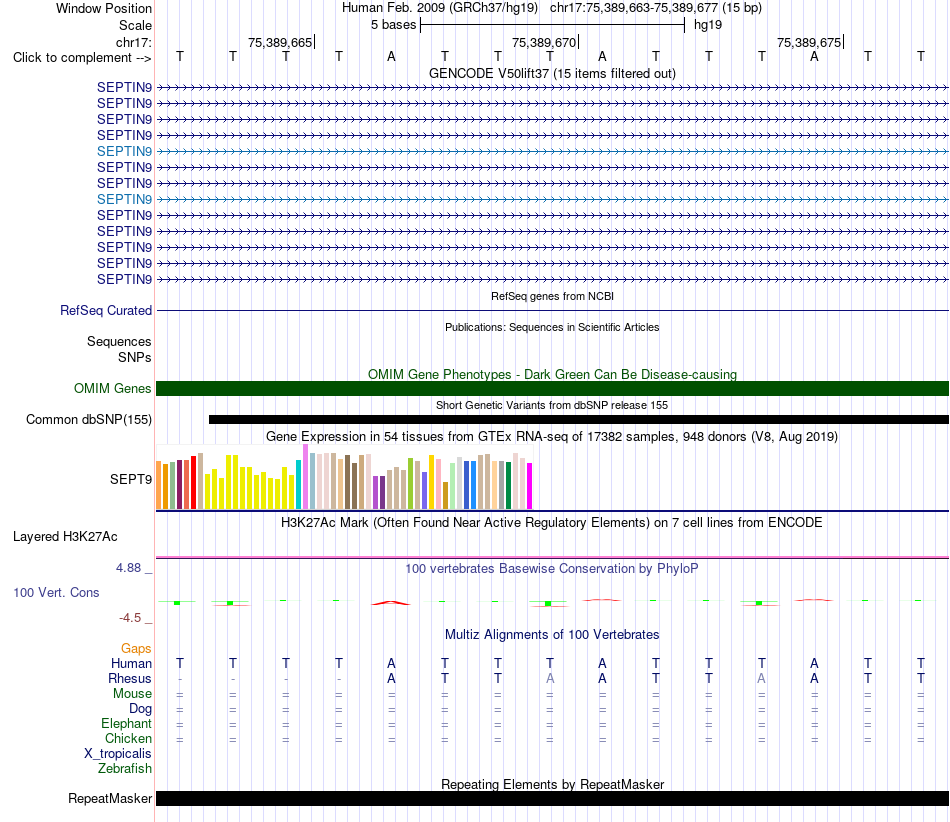Click the 'Mouse' alignment row label

(x=132, y=694)
